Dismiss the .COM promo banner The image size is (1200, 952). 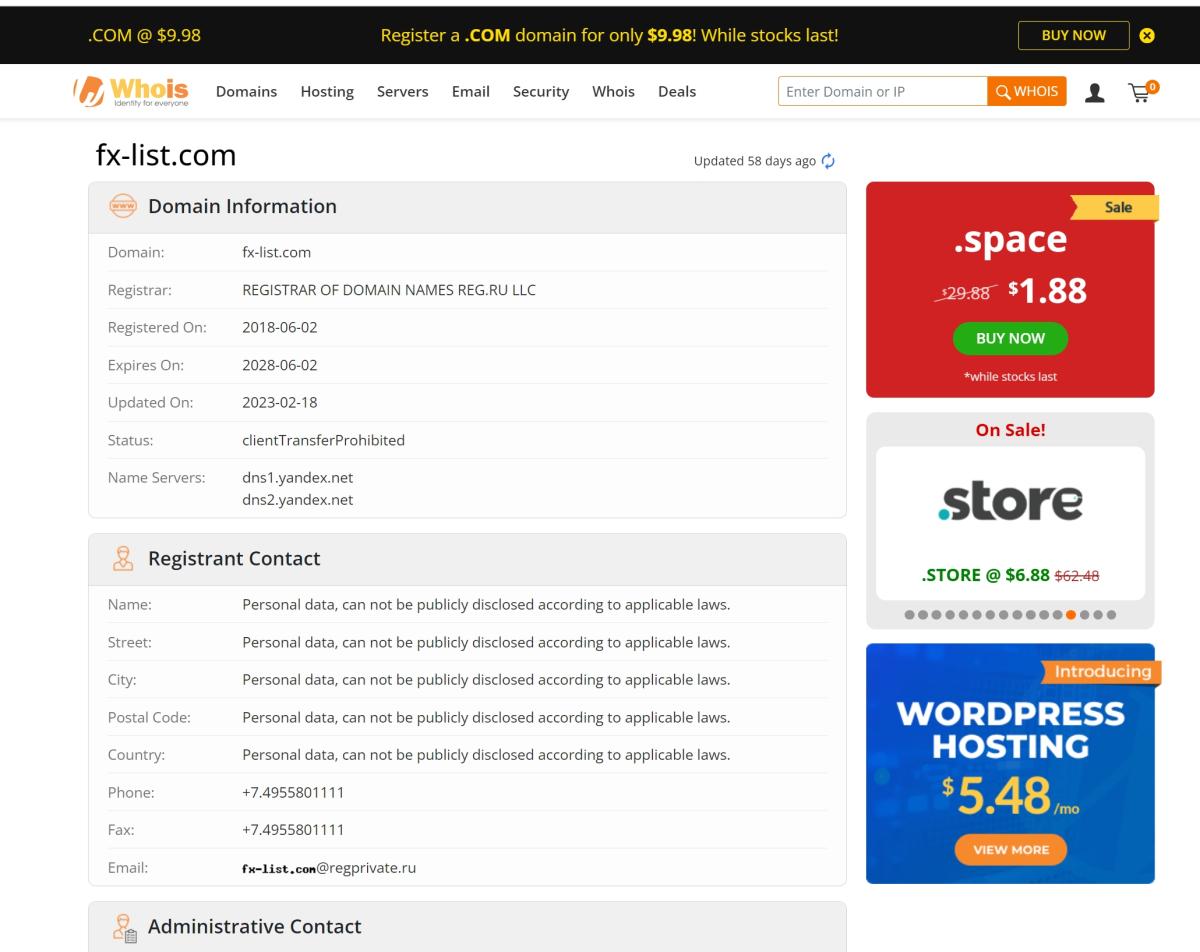[1146, 35]
